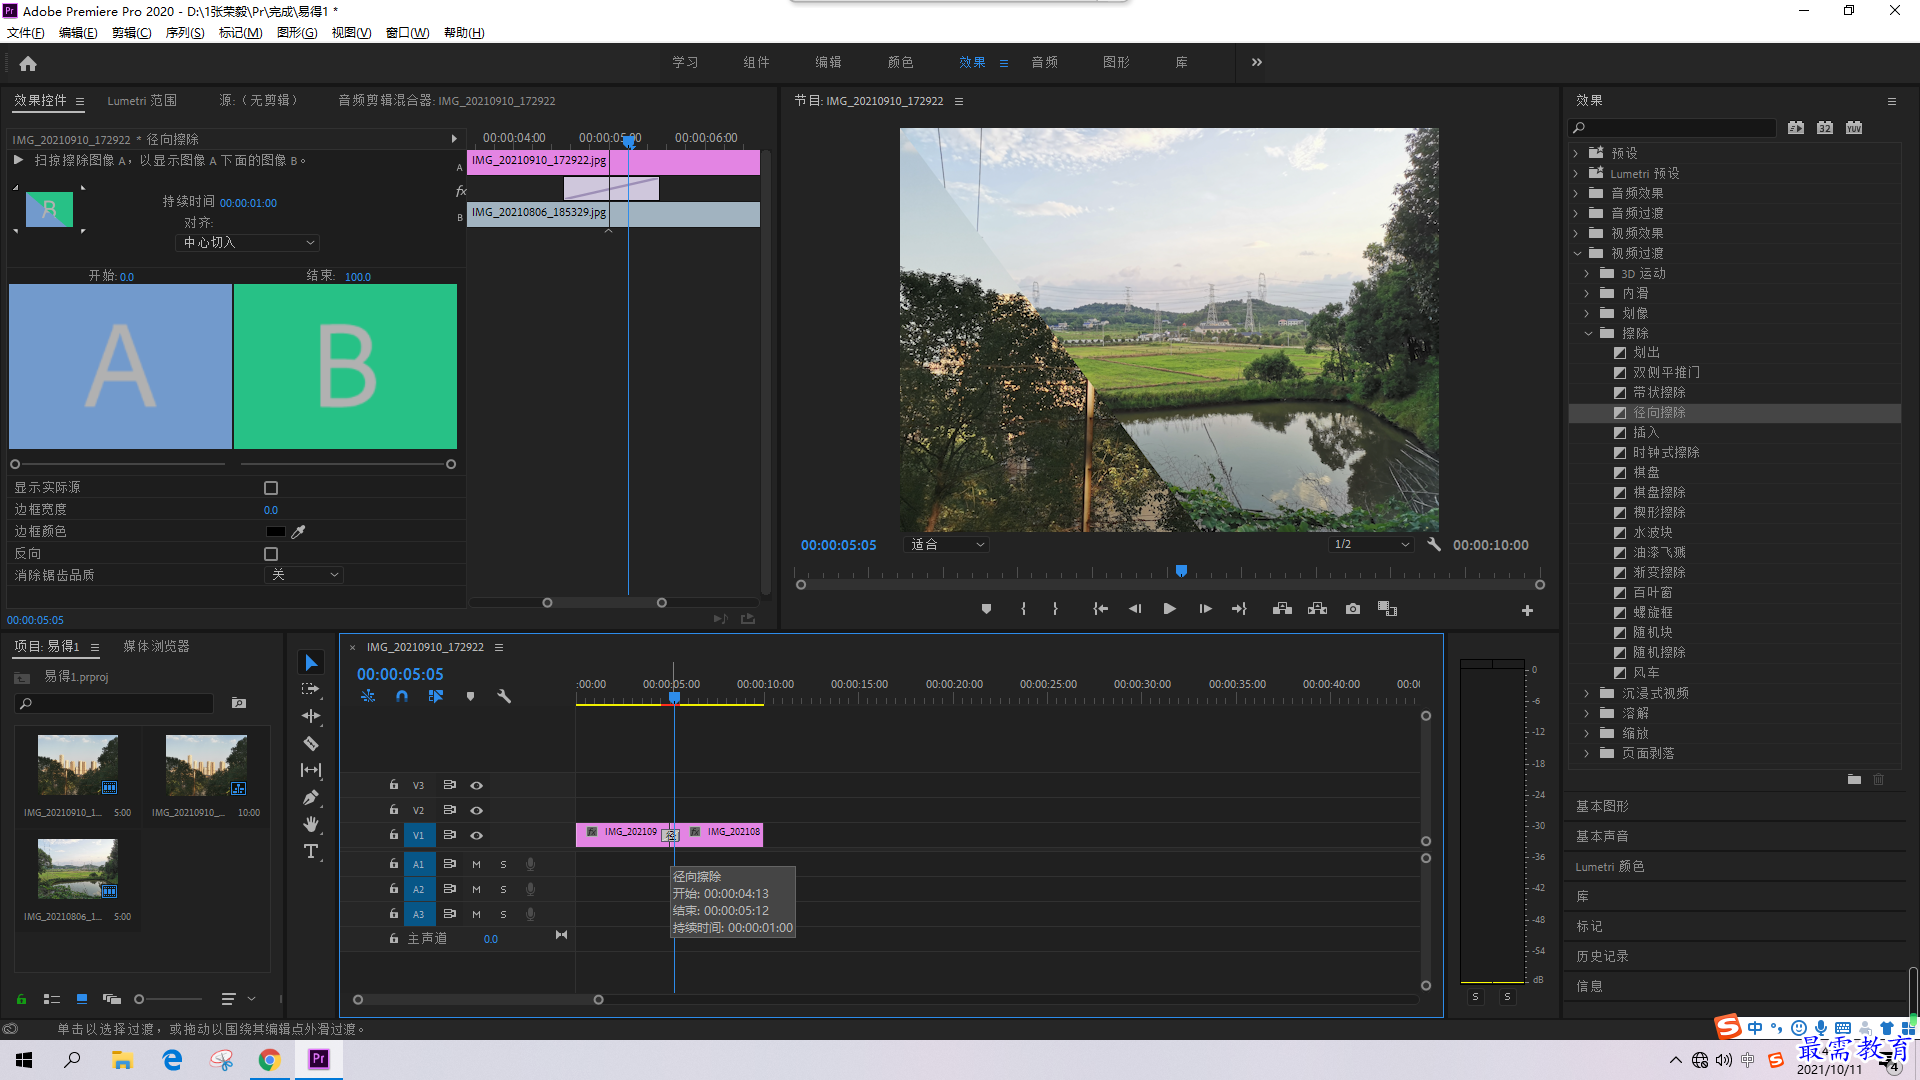Mute the A3 audio track
Screen dimensions: 1920x1080
pos(476,914)
